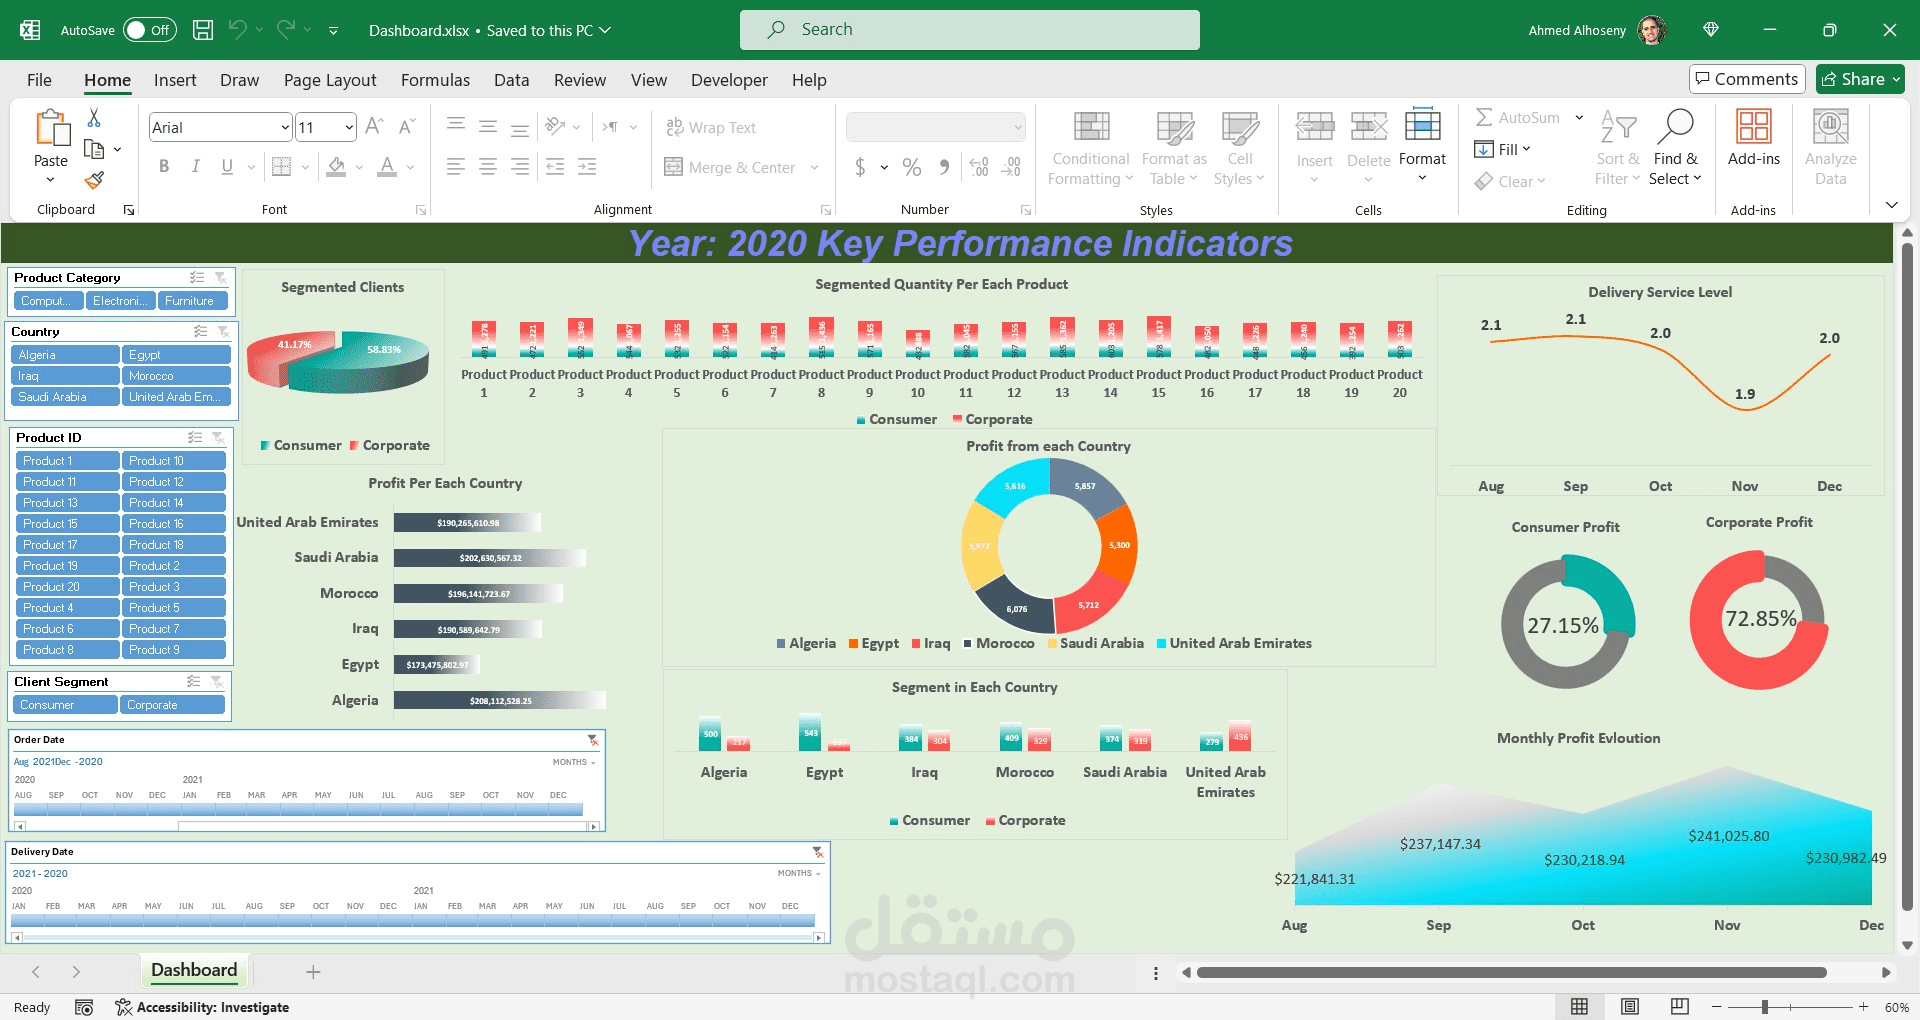Add a new sheet with plus button
Viewport: 1920px width, 1020px height.
pyautogui.click(x=313, y=971)
